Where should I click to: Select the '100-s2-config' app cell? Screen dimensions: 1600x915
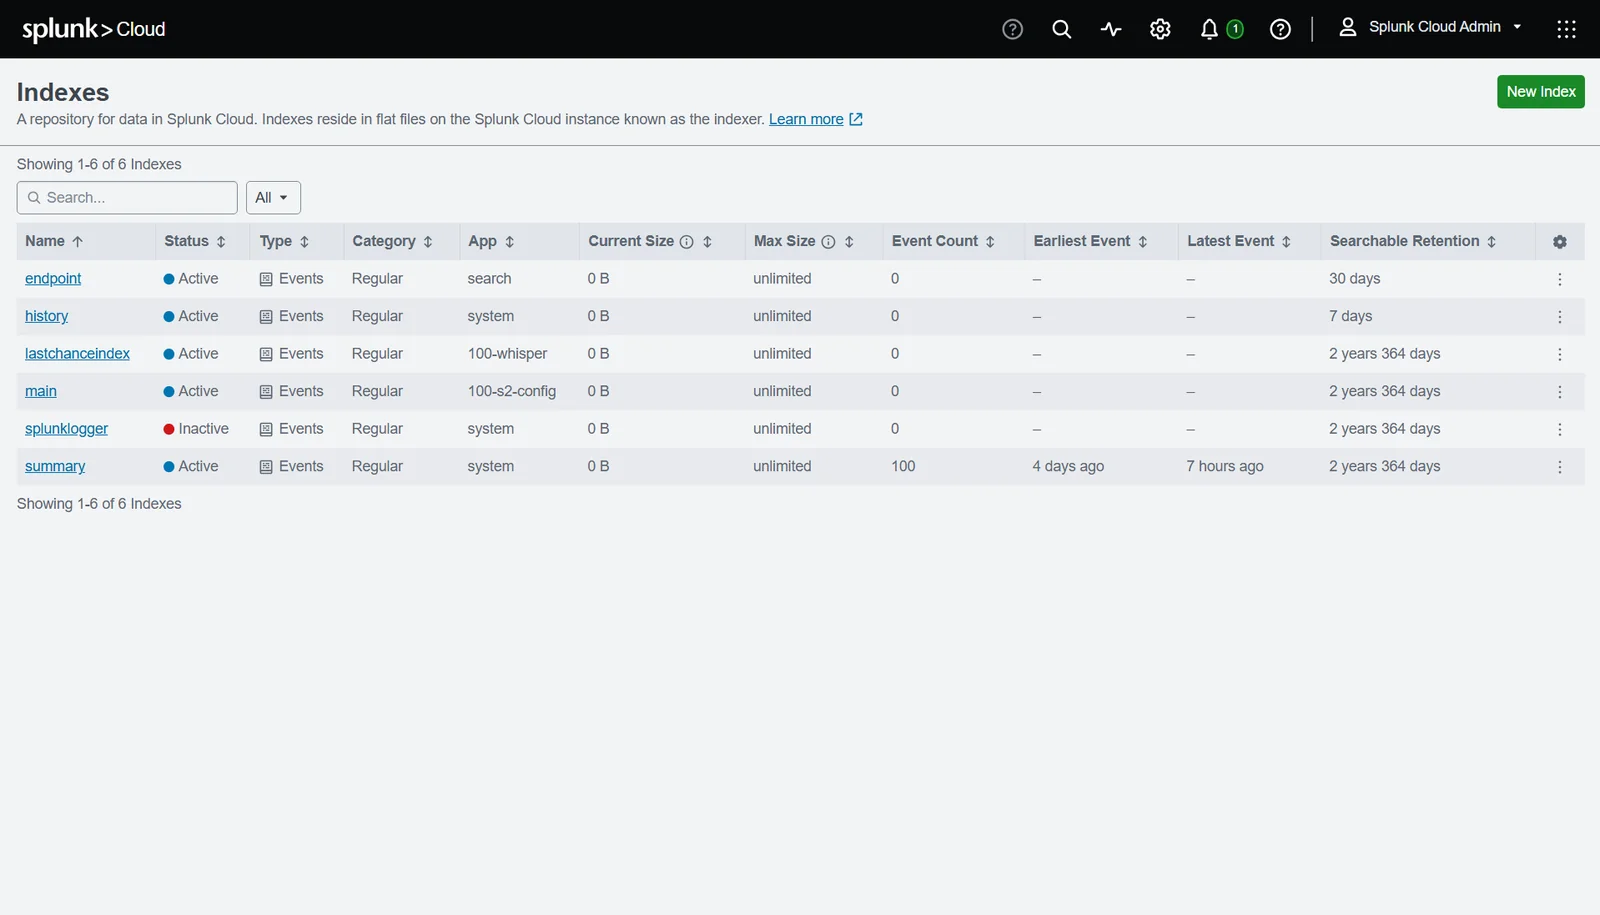[x=511, y=391]
